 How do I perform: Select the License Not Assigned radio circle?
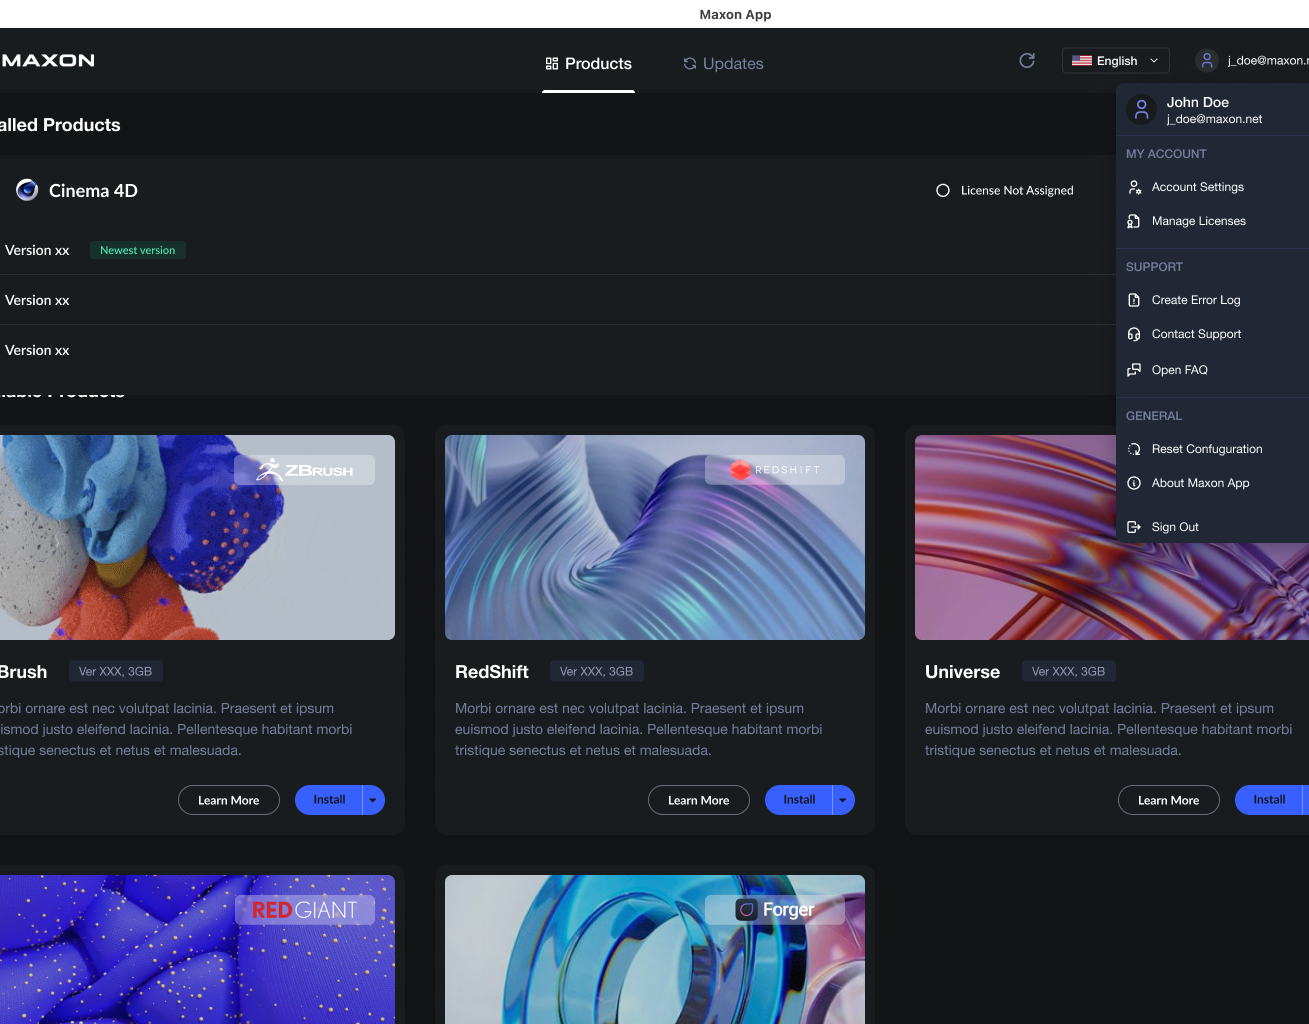pyautogui.click(x=943, y=190)
